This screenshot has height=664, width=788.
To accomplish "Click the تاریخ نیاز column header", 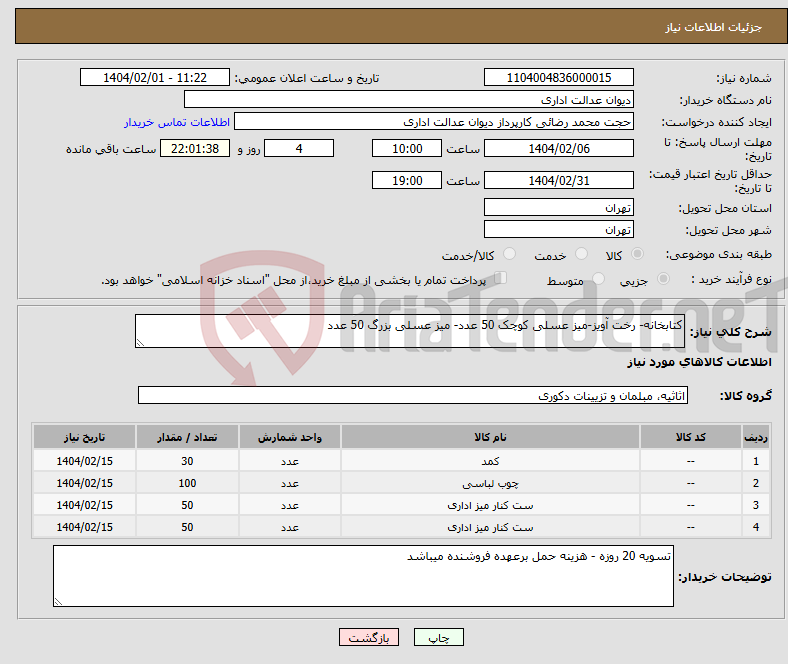I will pyautogui.click(x=84, y=437).
